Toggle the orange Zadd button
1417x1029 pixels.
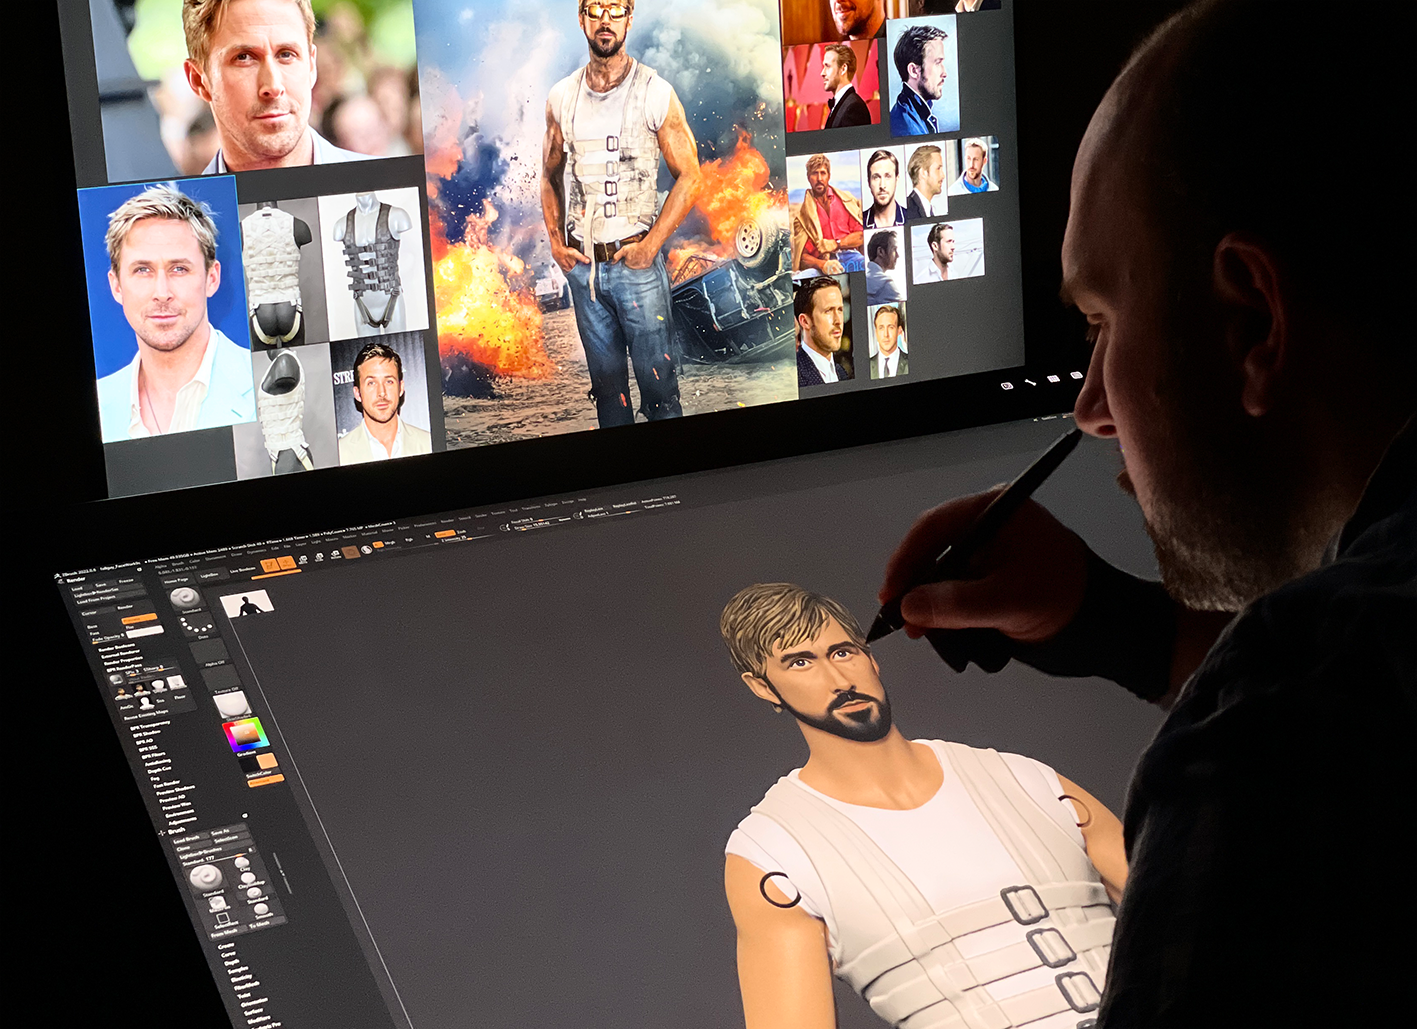coord(445,534)
